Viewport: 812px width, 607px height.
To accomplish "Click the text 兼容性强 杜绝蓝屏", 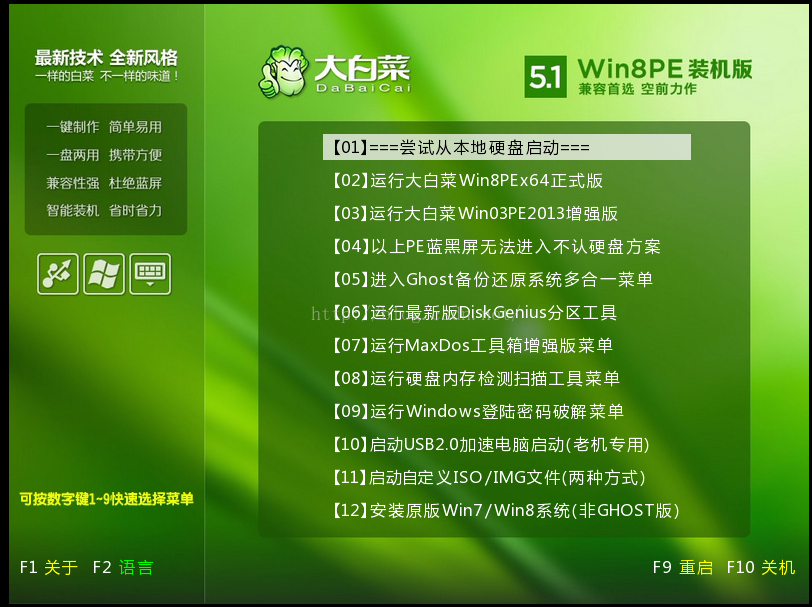I will [104, 183].
